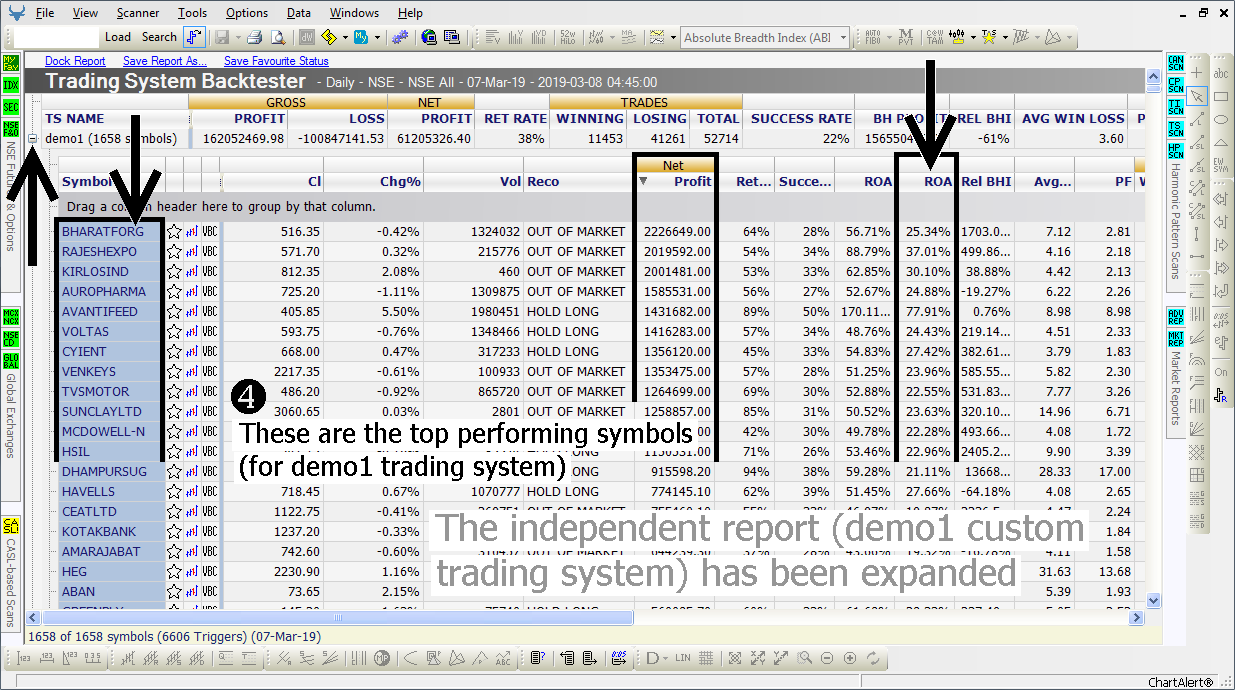This screenshot has height=690, width=1235.
Task: Open the Scanner menu
Action: 138,13
